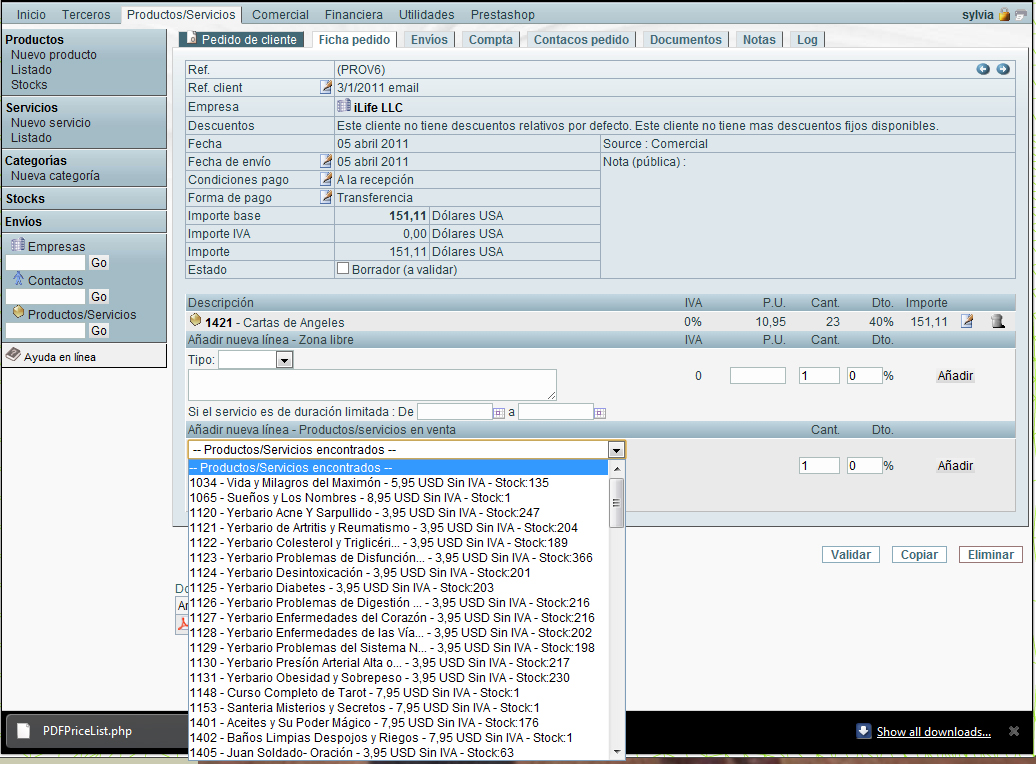This screenshot has height=764, width=1036.
Task: Open the Inicio top menu
Action: (31, 15)
